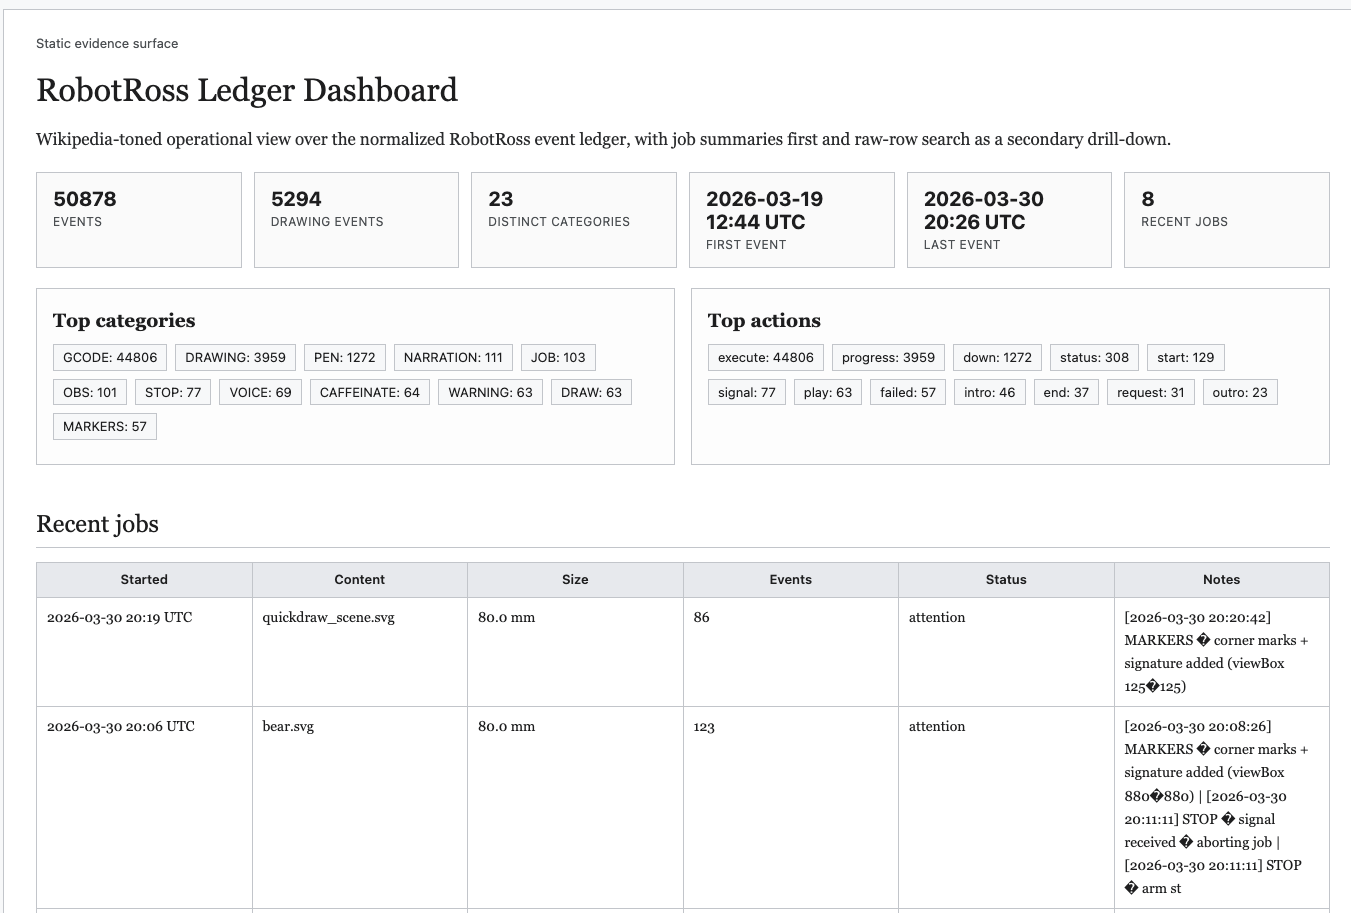This screenshot has width=1351, height=913.
Task: Select the CAFFEINATE: 64 category chip
Action: pyautogui.click(x=369, y=391)
